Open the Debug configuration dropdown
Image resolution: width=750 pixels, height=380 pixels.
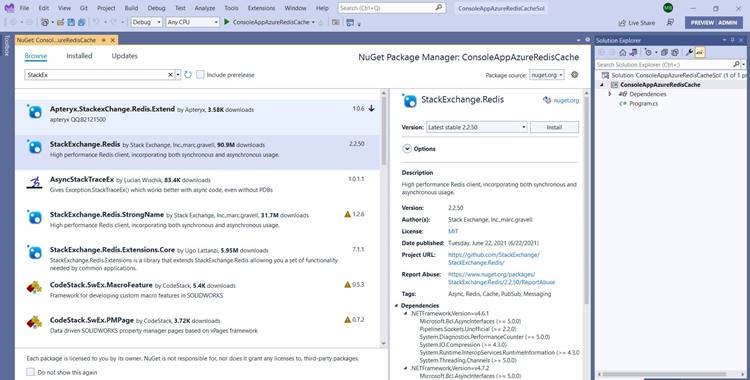tap(147, 22)
